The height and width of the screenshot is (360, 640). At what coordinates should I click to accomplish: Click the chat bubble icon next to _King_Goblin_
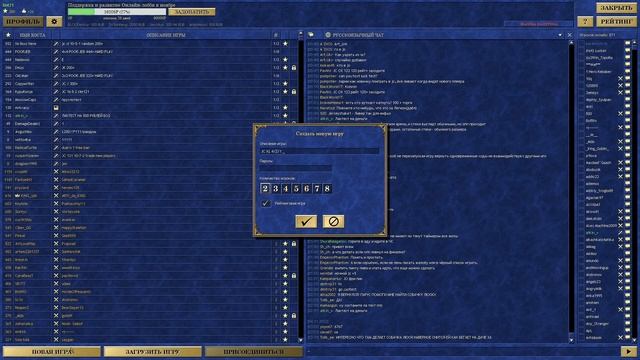628,149
